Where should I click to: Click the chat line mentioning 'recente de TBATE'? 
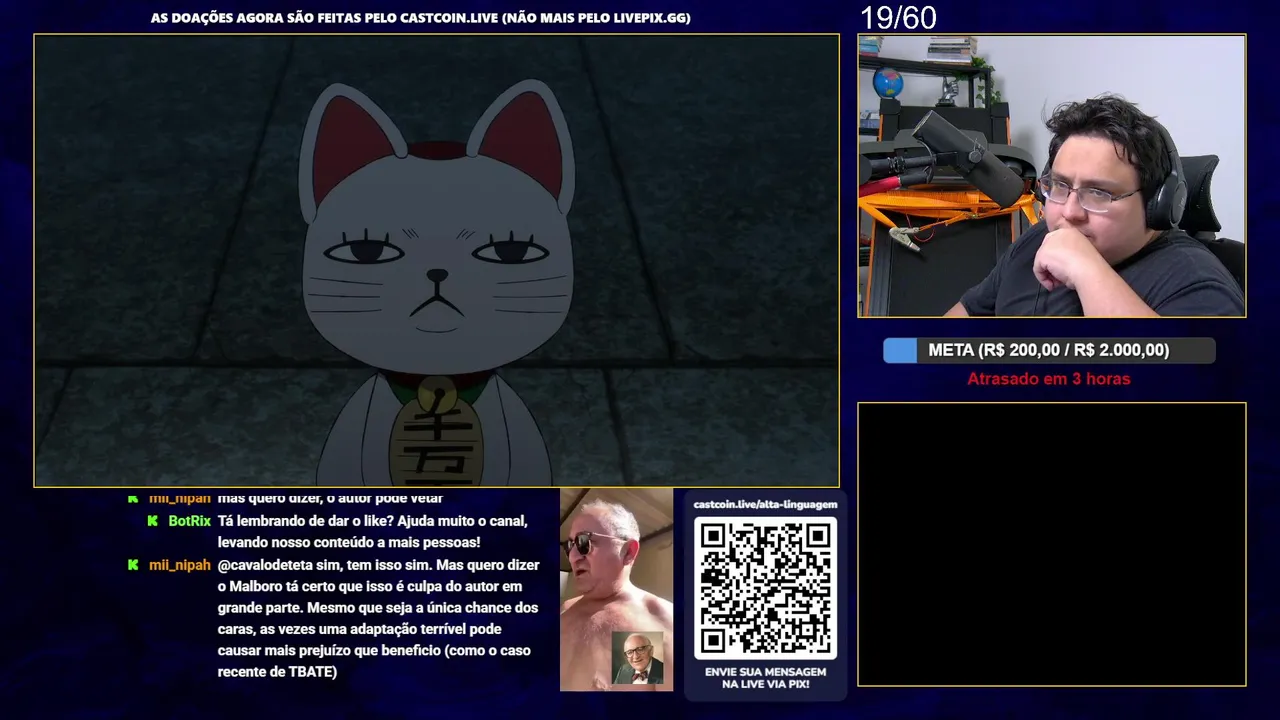click(277, 672)
